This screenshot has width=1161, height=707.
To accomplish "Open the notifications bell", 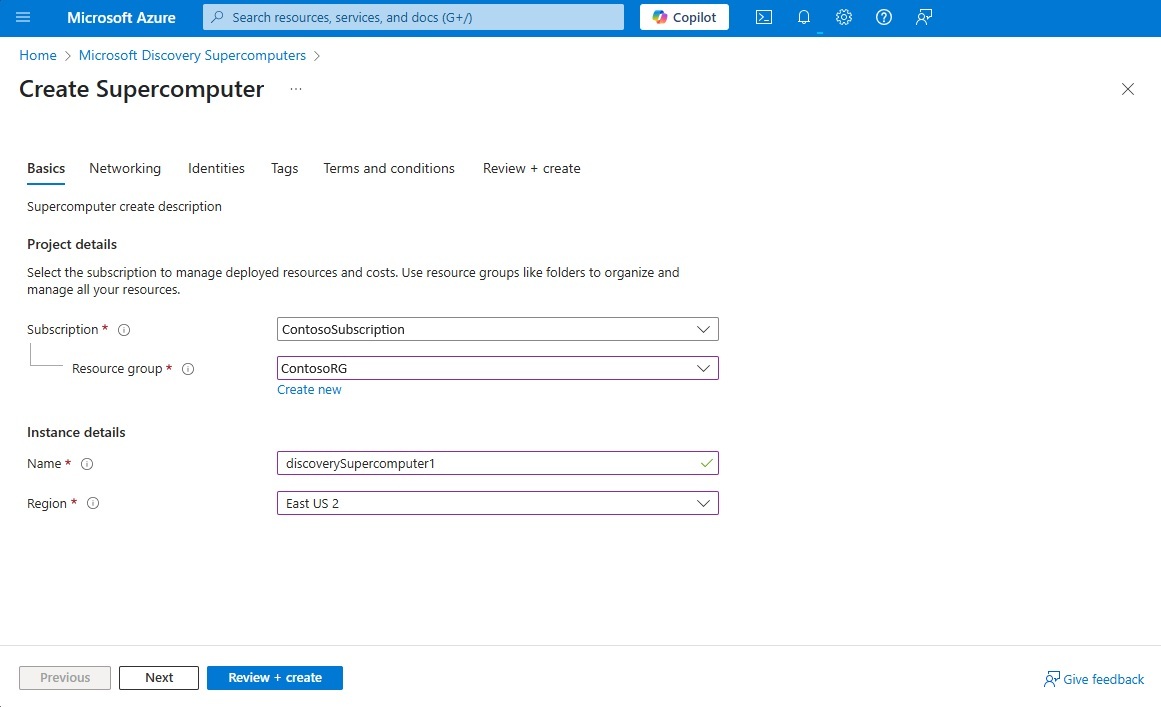I will (803, 17).
